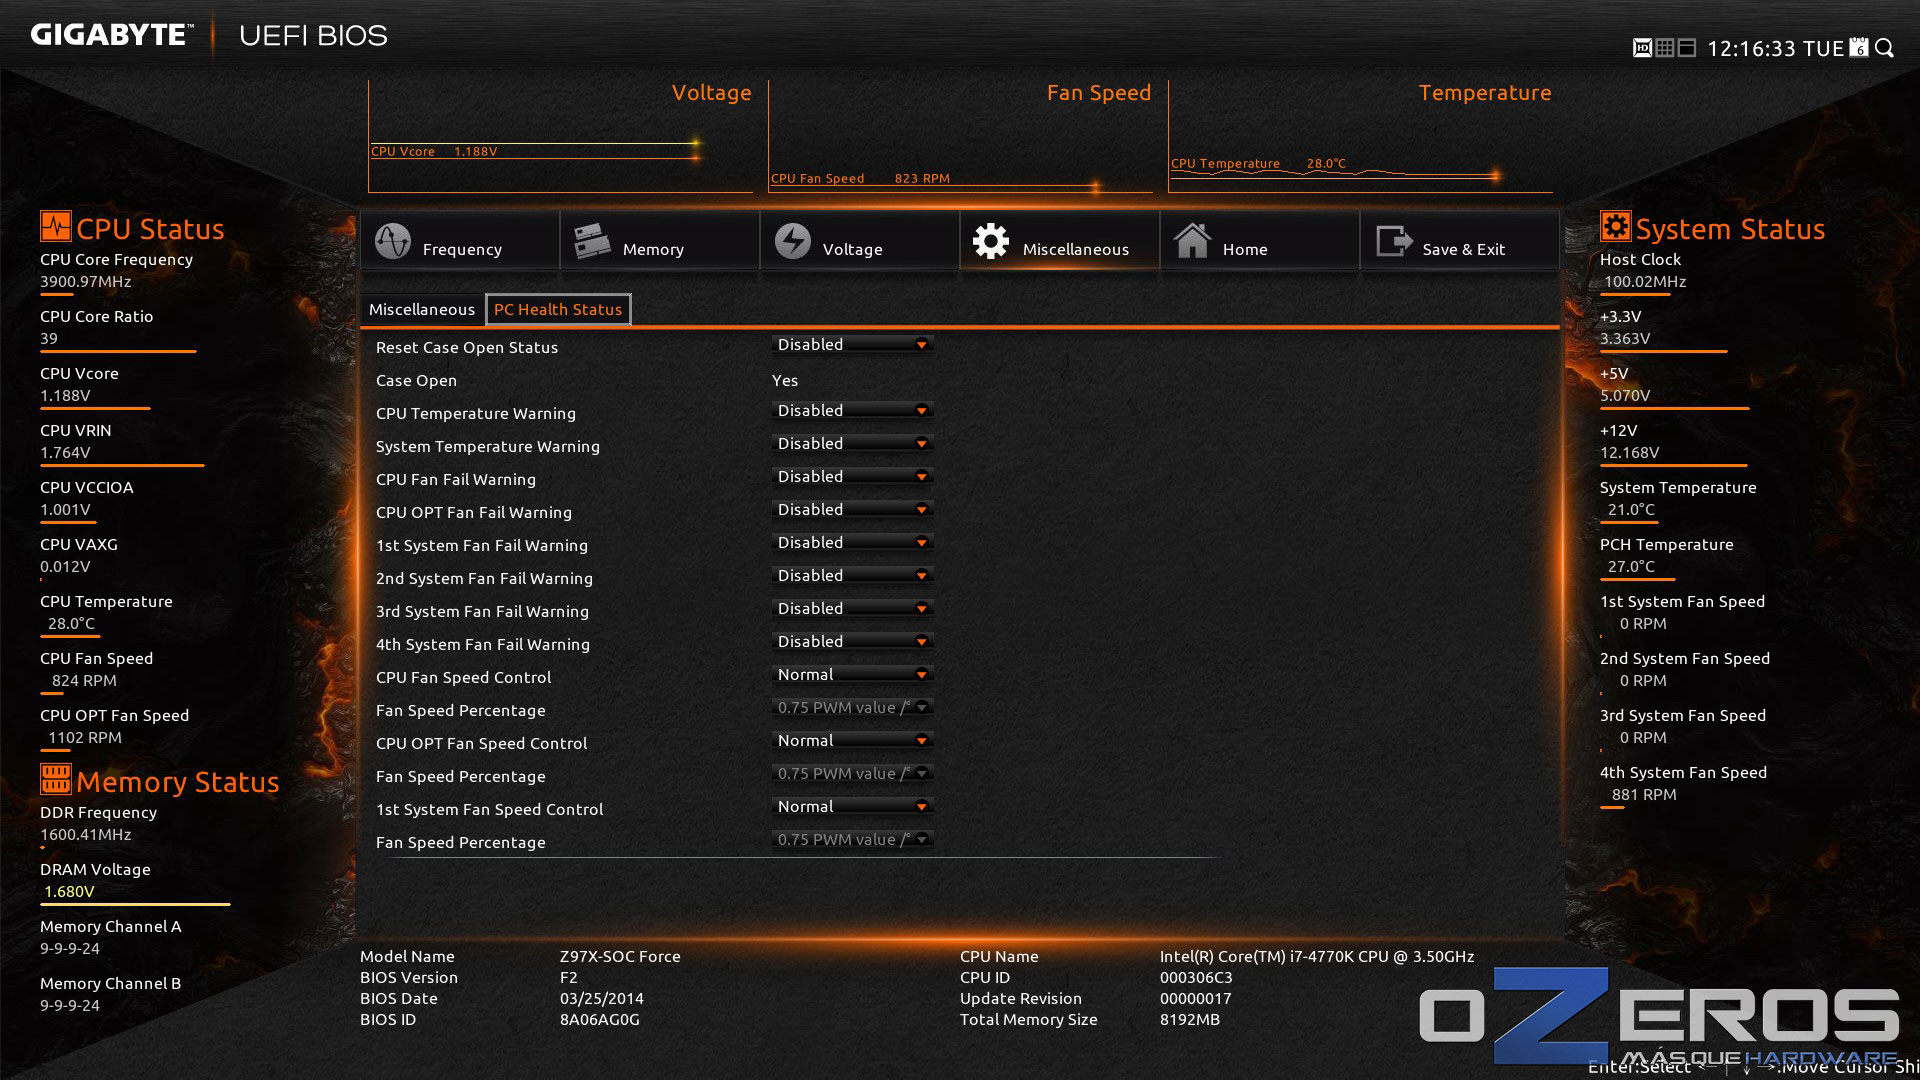Click the Total Memory Size 8192MB

coord(1190,1020)
